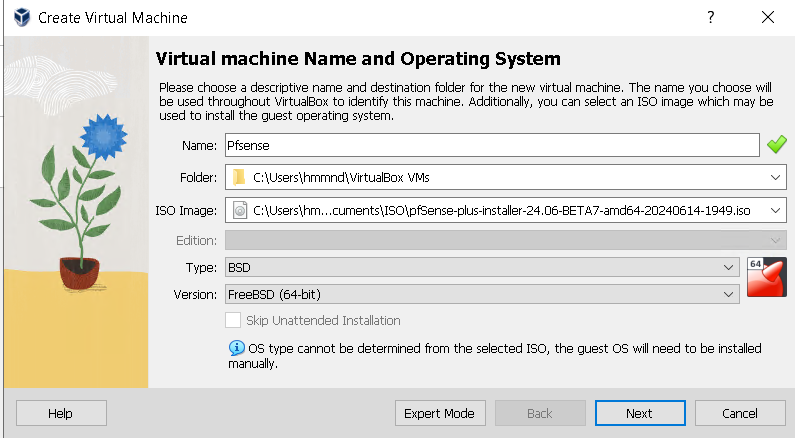
Task: Click the Virtual machine Name and Operating System heading
Action: (x=358, y=59)
